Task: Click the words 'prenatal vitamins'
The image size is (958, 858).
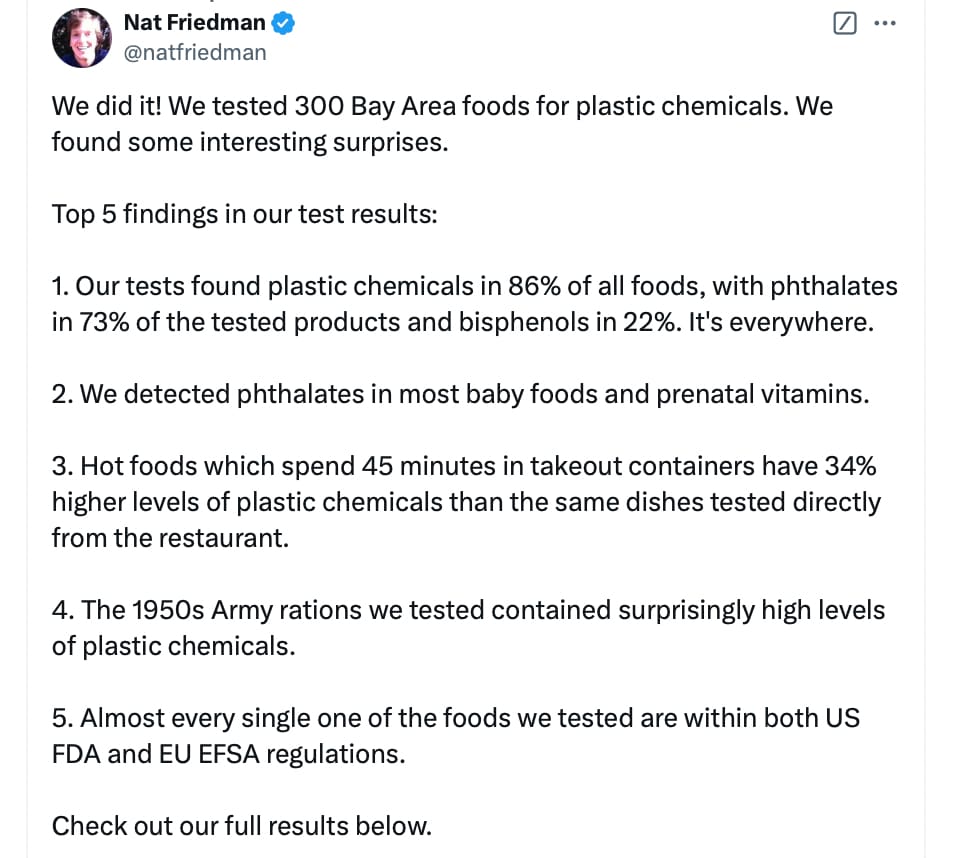Action: [762, 395]
